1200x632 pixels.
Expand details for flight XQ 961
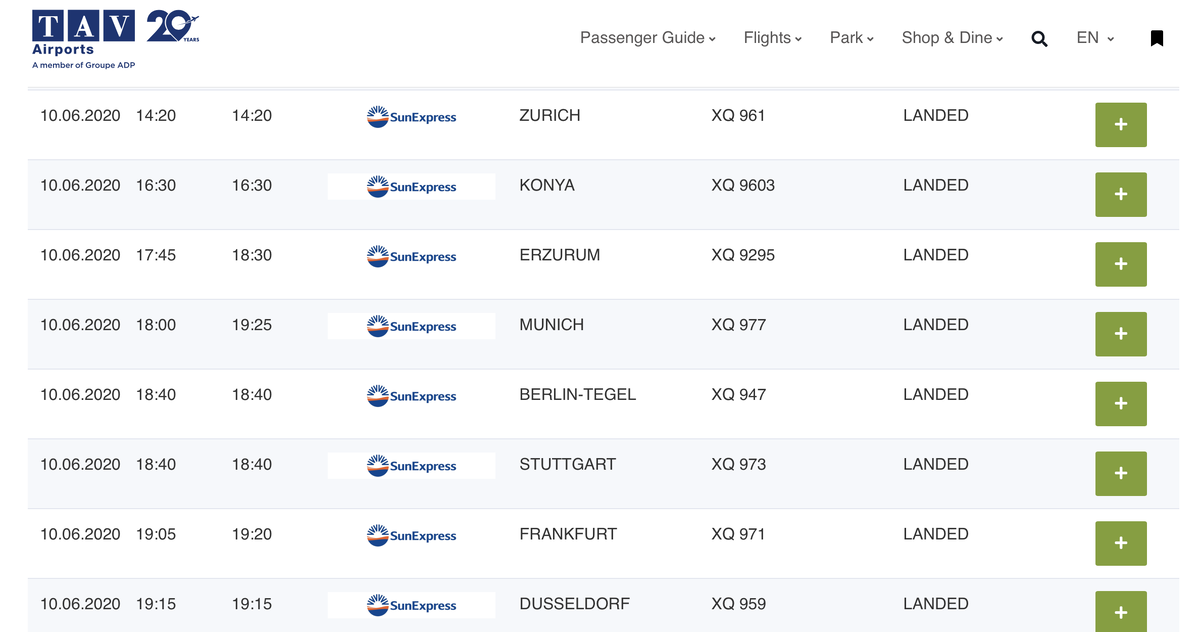pos(1121,125)
